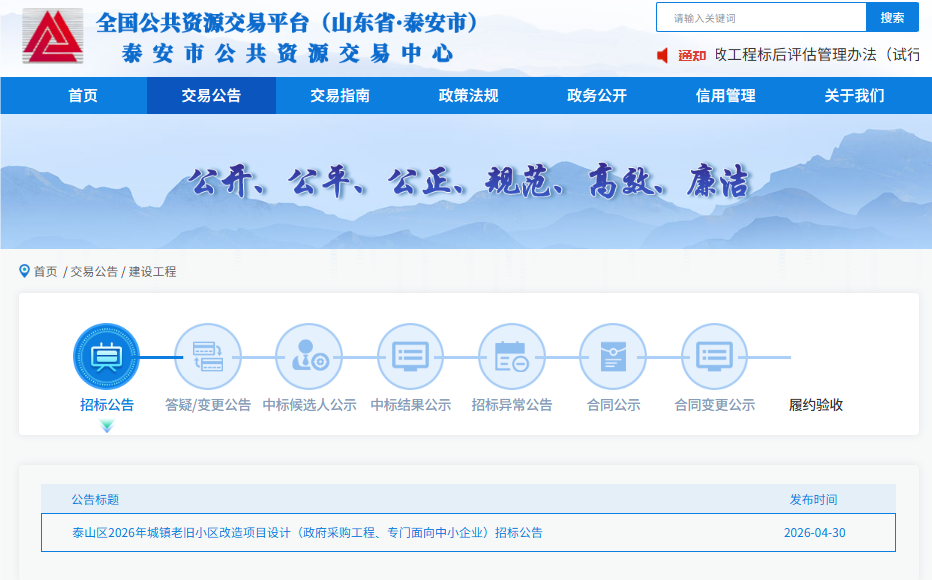Open the 招标异常公告 icon
The height and width of the screenshot is (580, 932).
point(511,357)
